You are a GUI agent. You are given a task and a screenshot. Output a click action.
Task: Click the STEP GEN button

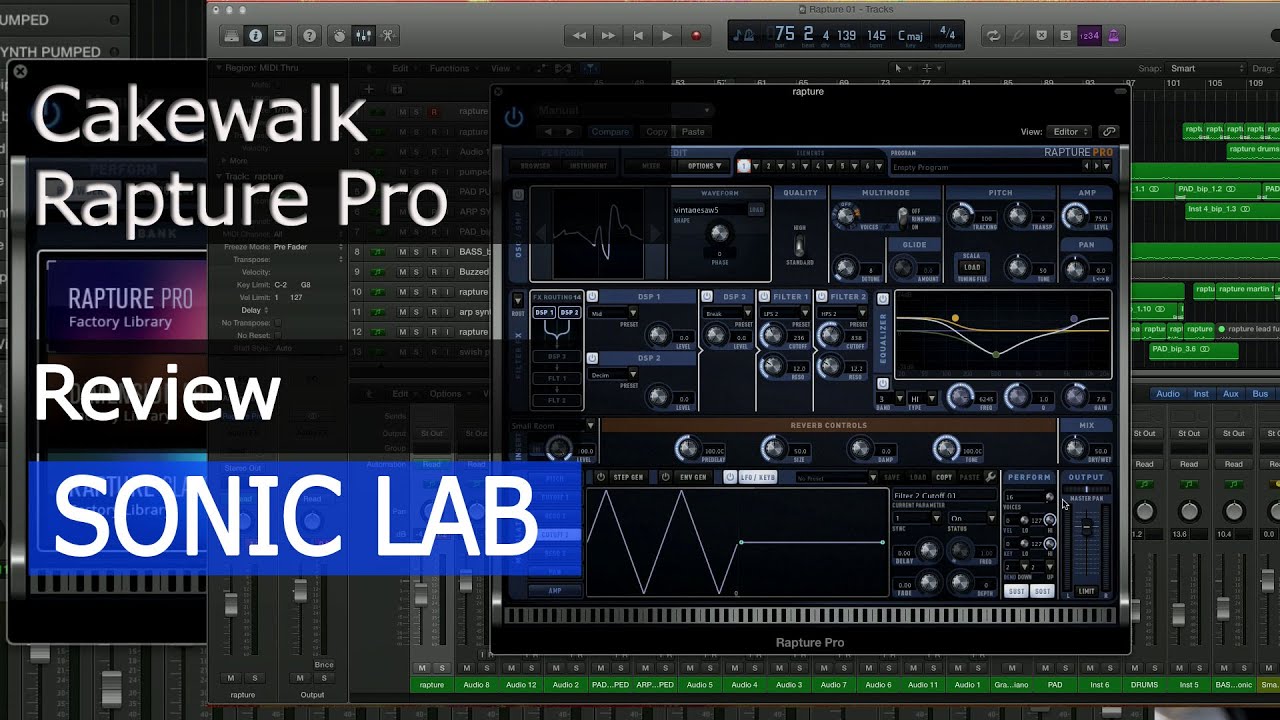tap(627, 477)
